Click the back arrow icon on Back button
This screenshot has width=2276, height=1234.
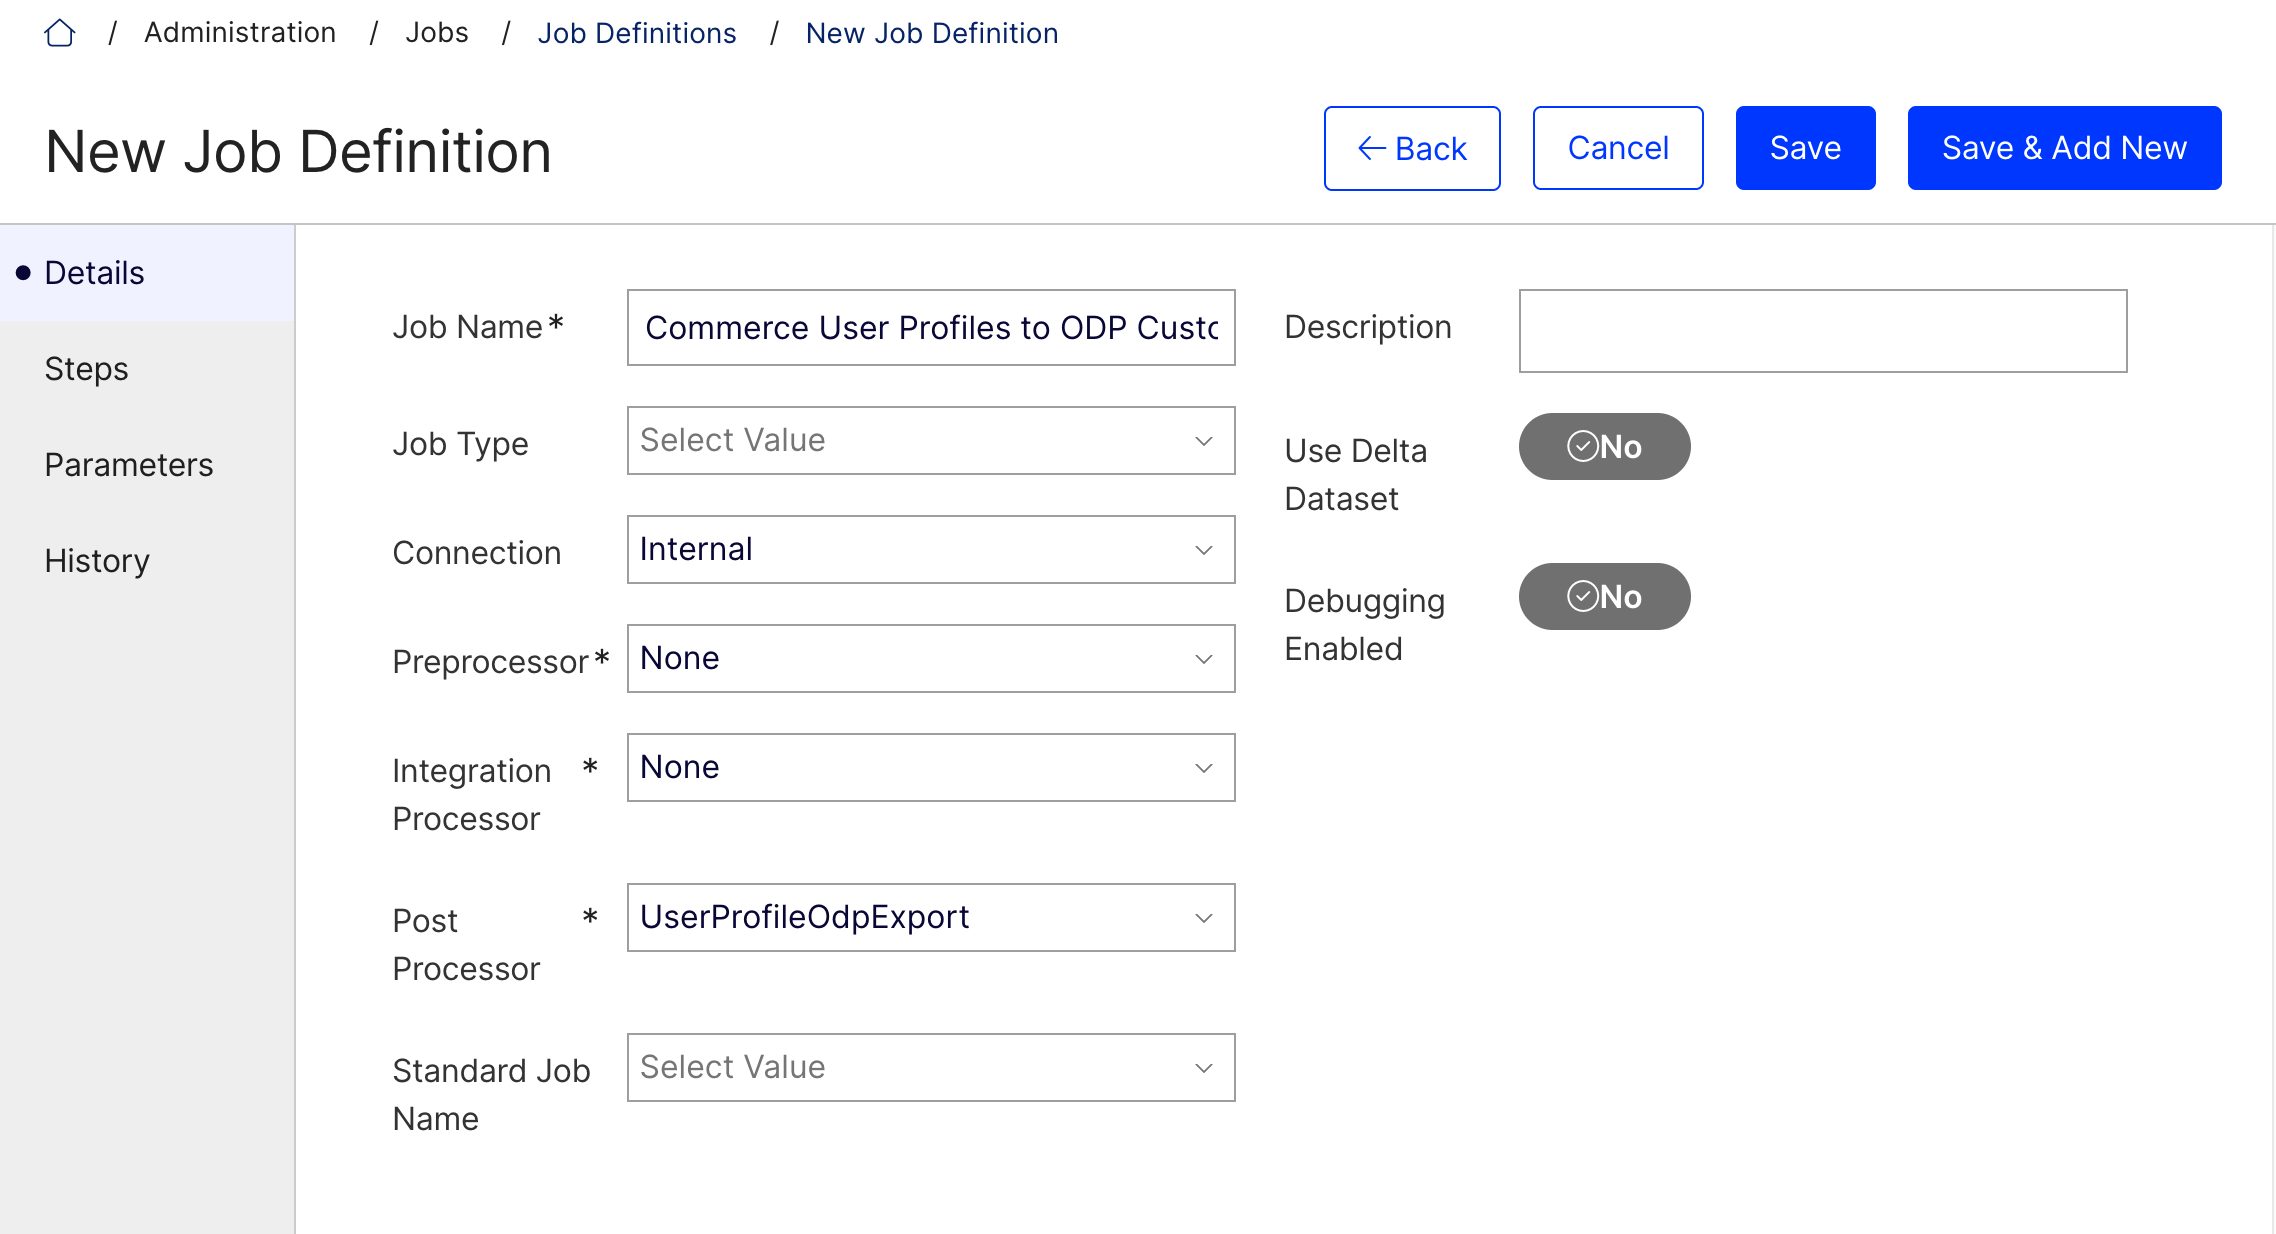[x=1370, y=147]
